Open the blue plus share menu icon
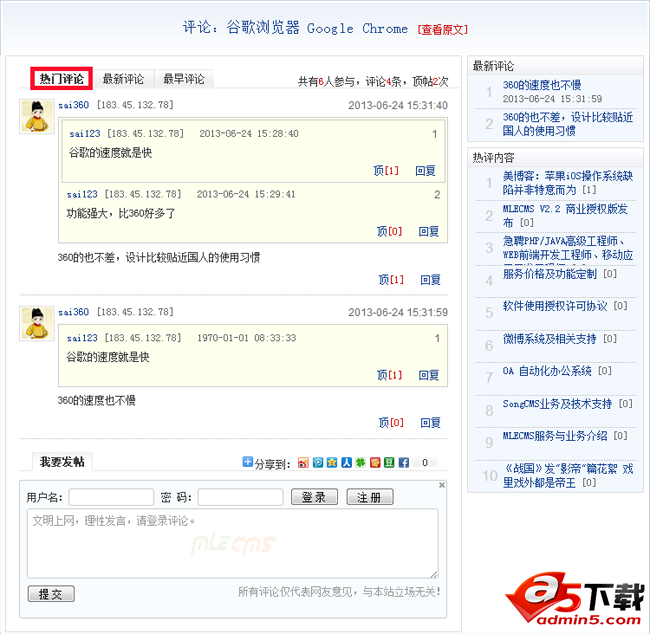Screen dimensions: 650x634 click(247, 462)
